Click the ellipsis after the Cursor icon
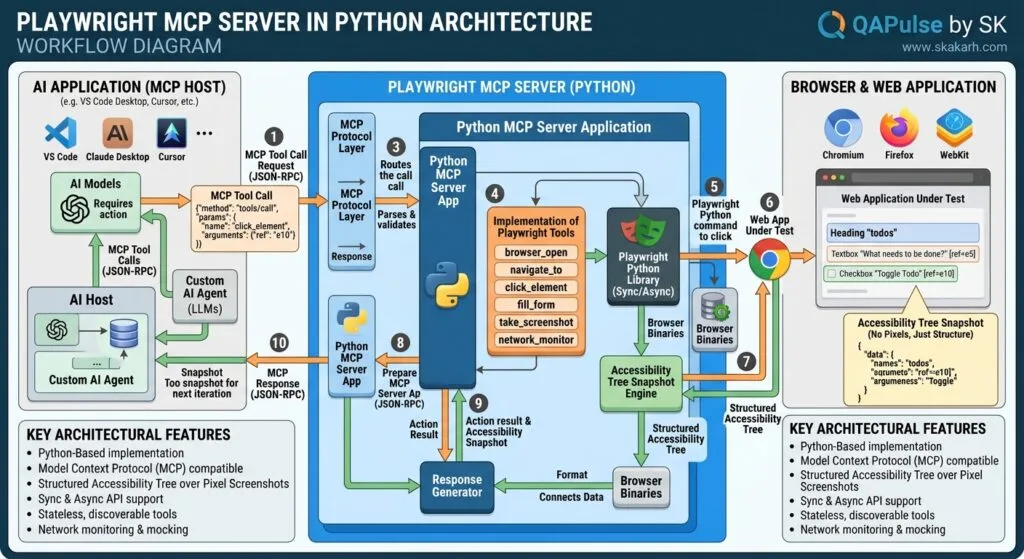1024x559 pixels. click(204, 133)
